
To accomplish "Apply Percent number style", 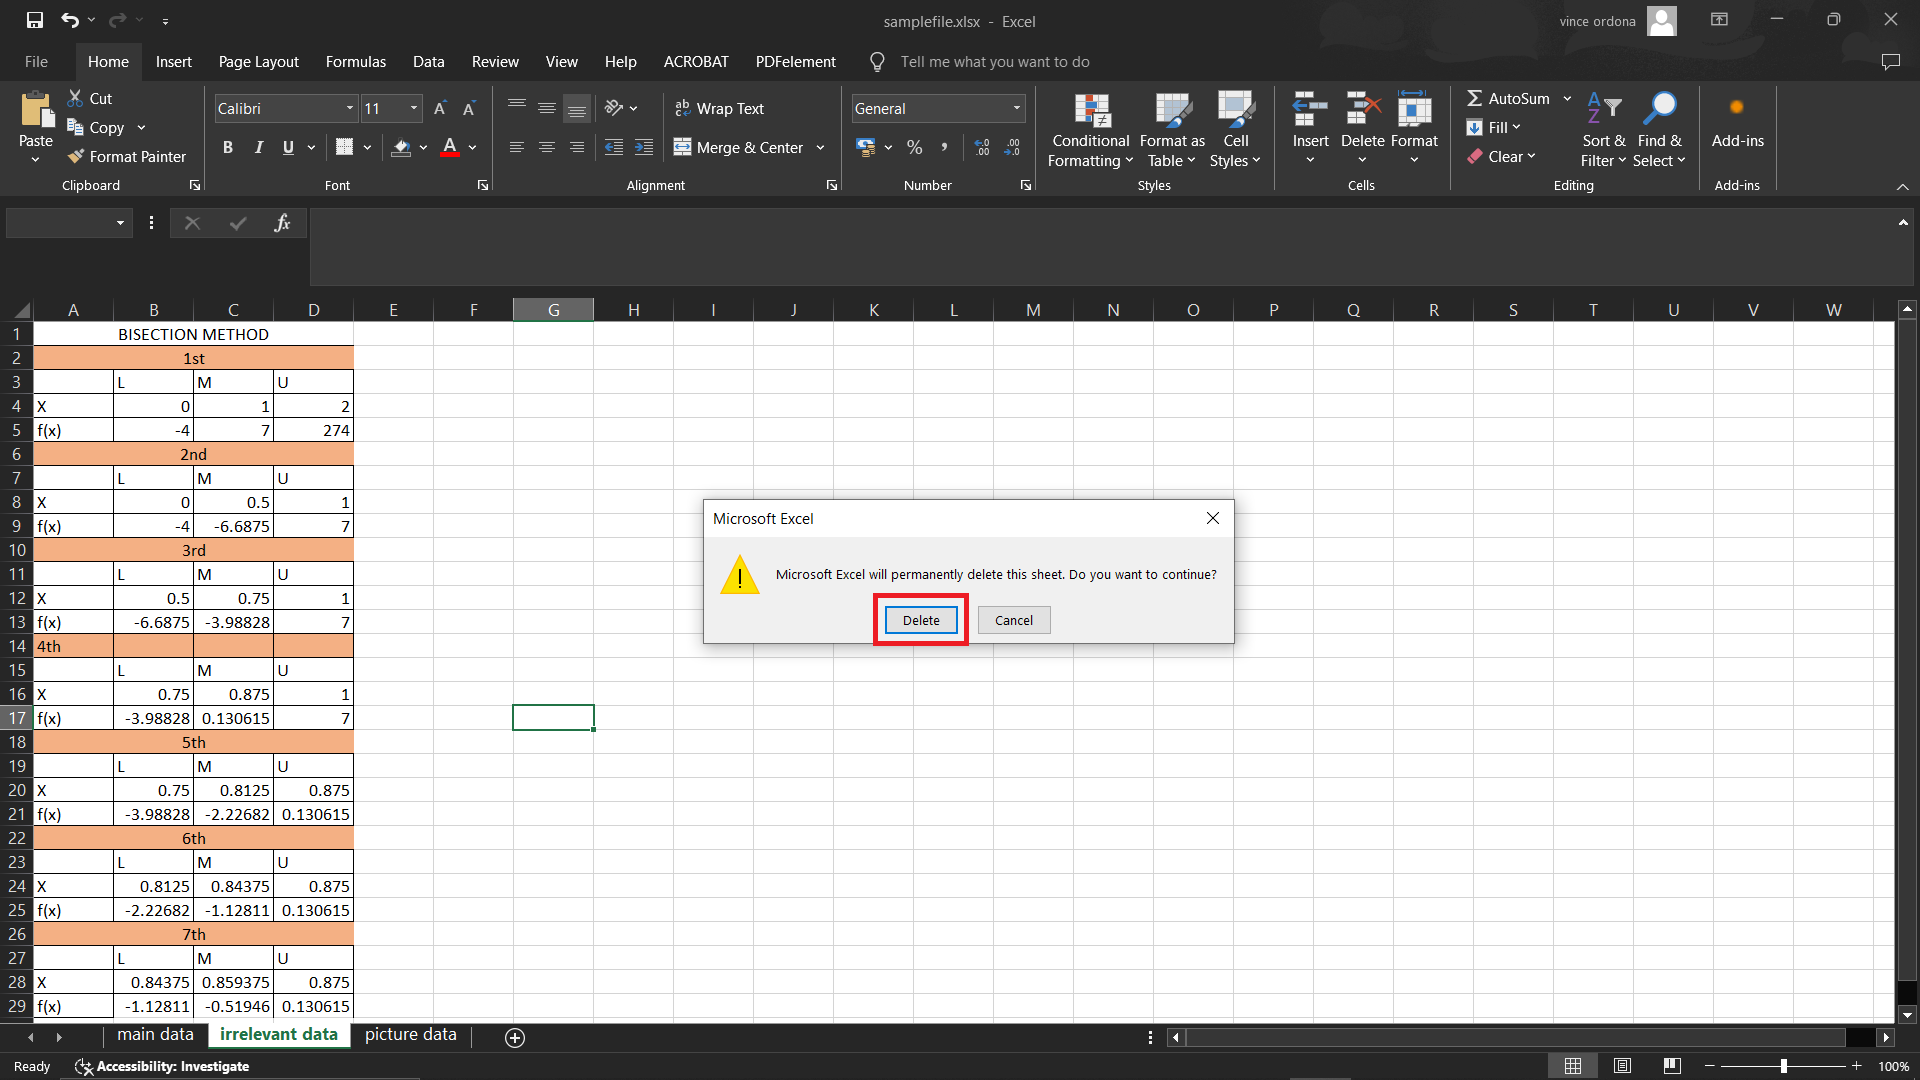I will point(913,147).
